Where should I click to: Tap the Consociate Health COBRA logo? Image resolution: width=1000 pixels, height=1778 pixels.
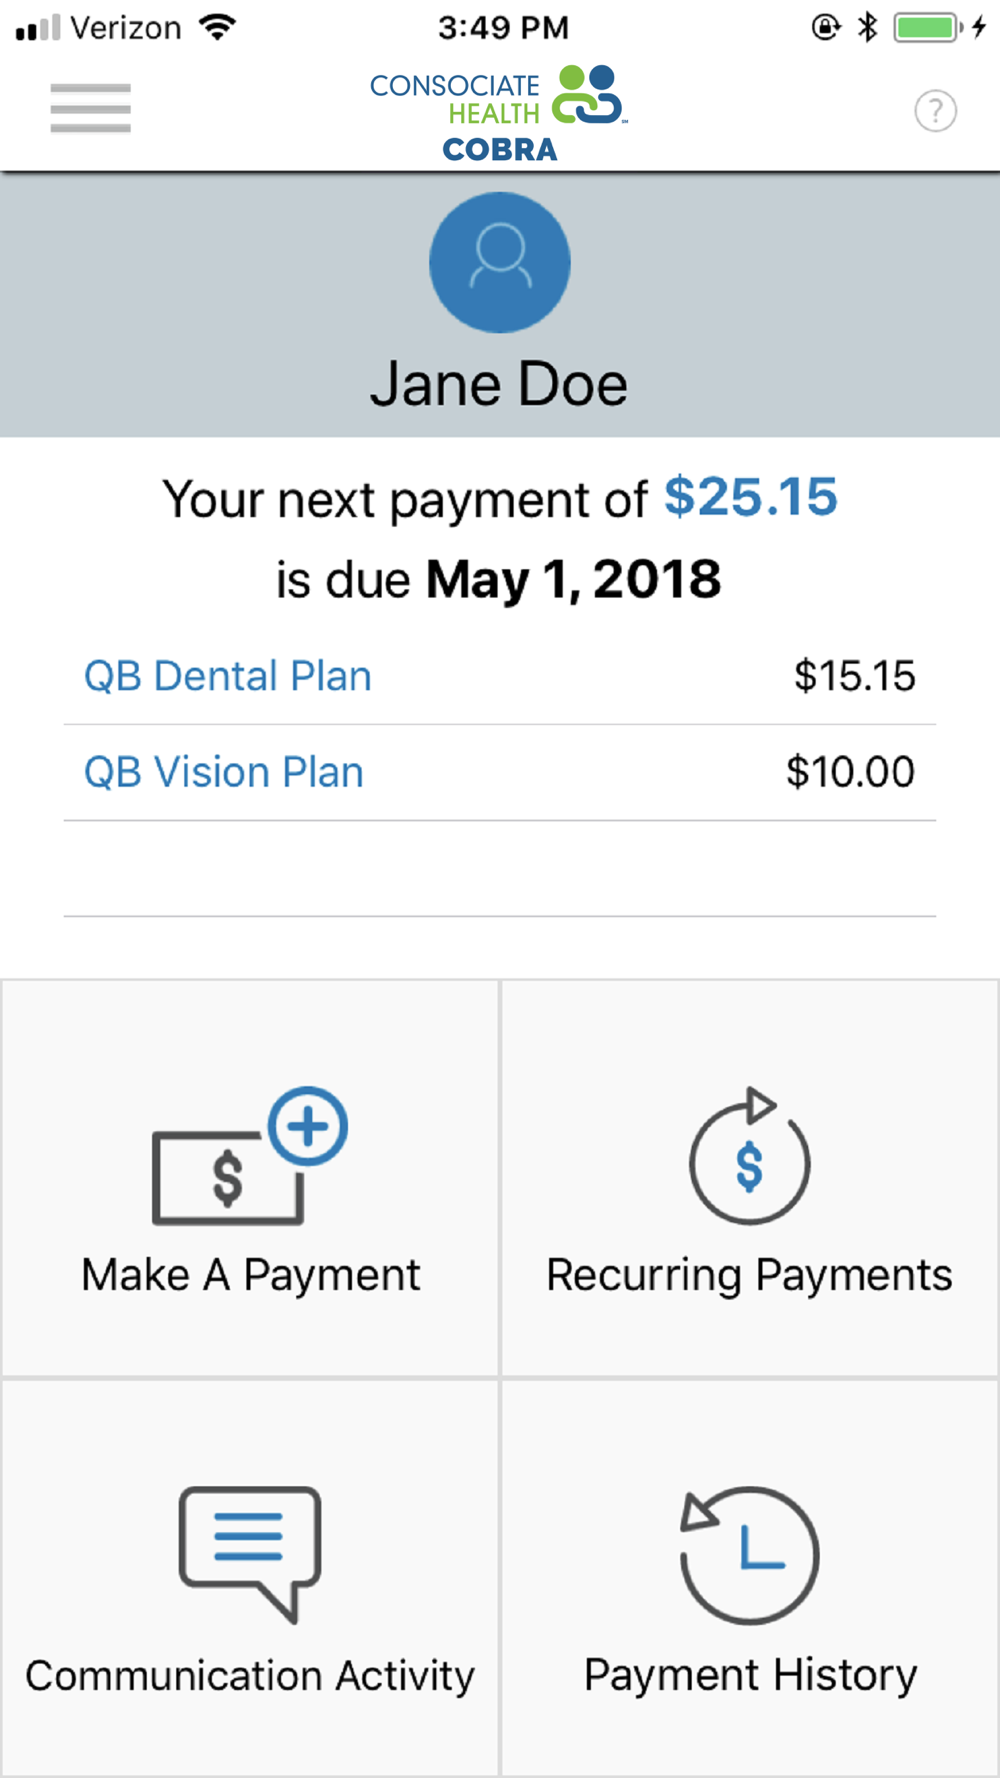(x=499, y=114)
